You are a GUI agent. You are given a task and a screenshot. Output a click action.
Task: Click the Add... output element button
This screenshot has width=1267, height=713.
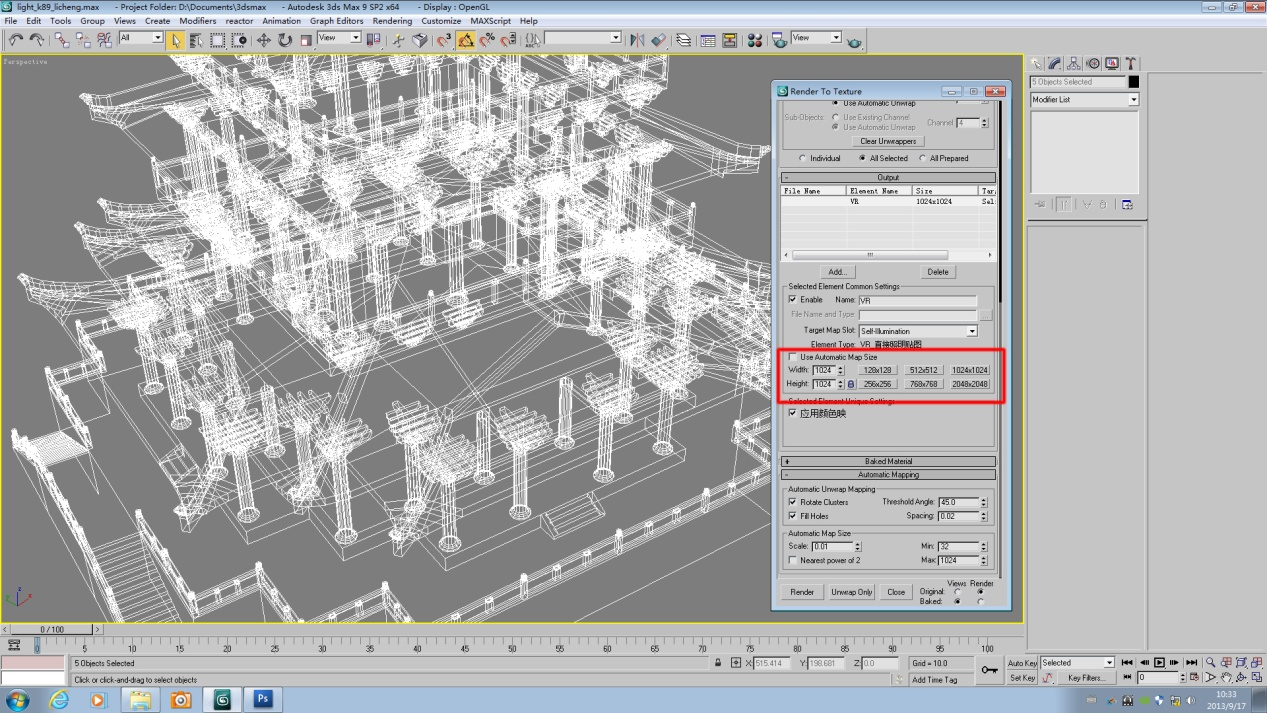838,271
